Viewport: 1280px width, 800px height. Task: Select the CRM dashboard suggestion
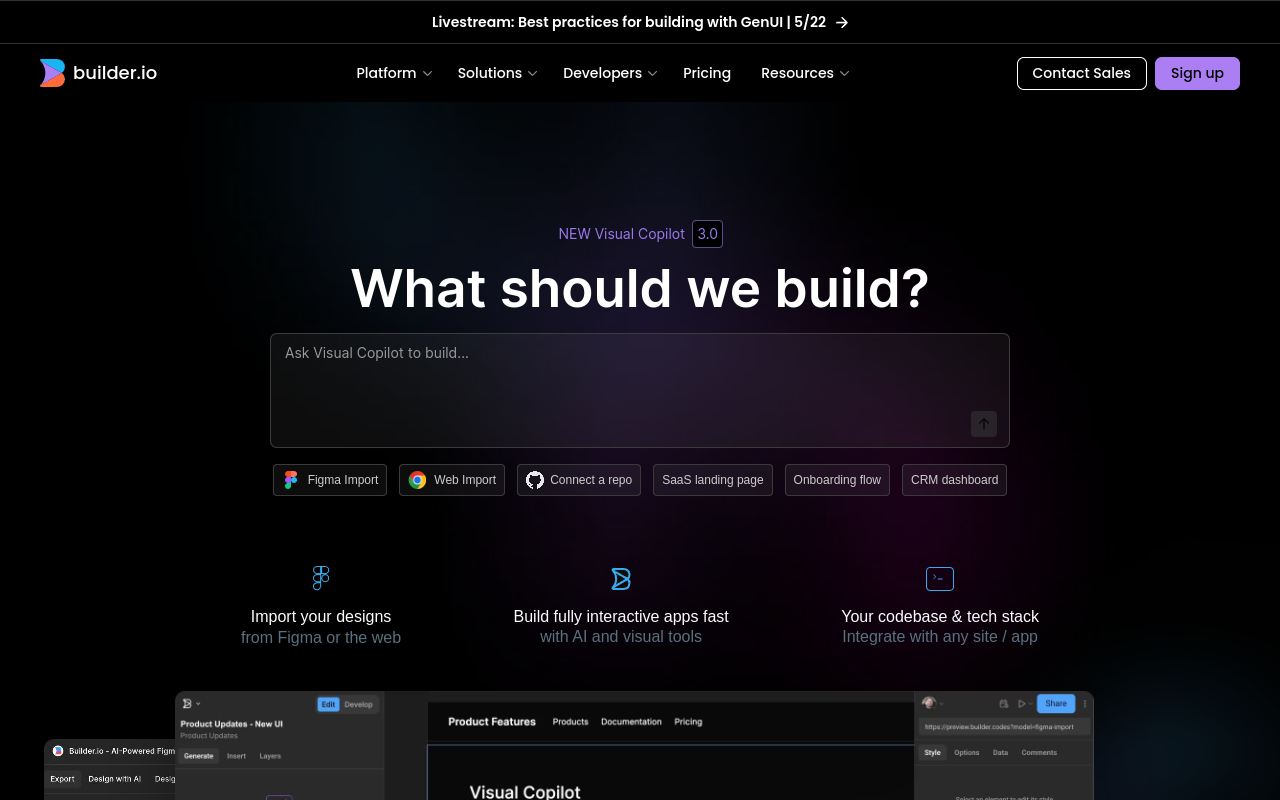click(954, 480)
